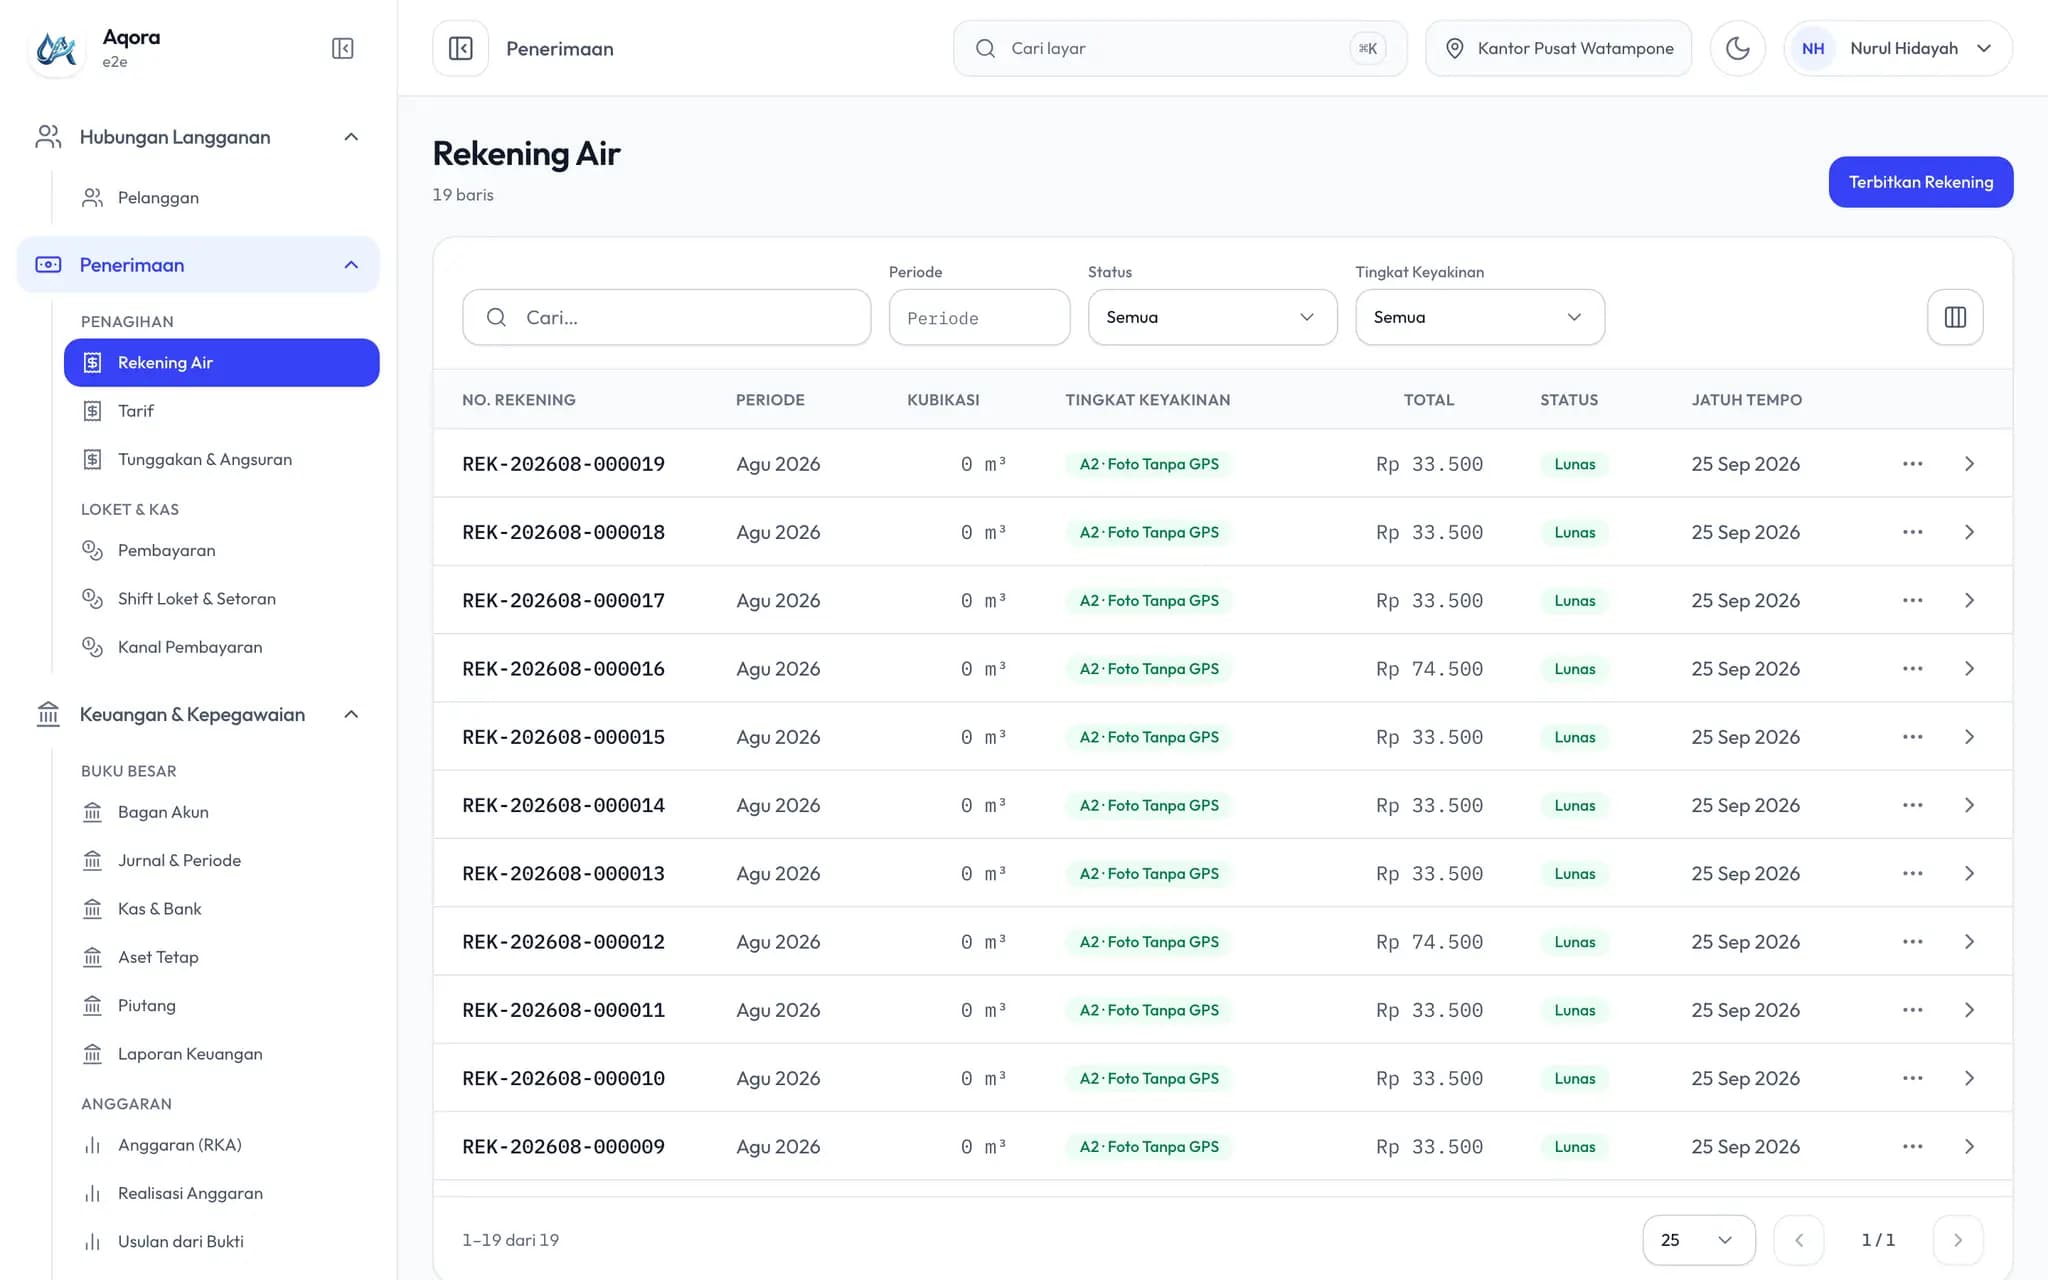Collapse sidebar with icon beside Aqora logo
Viewport: 2048px width, 1280px height.
(342, 48)
